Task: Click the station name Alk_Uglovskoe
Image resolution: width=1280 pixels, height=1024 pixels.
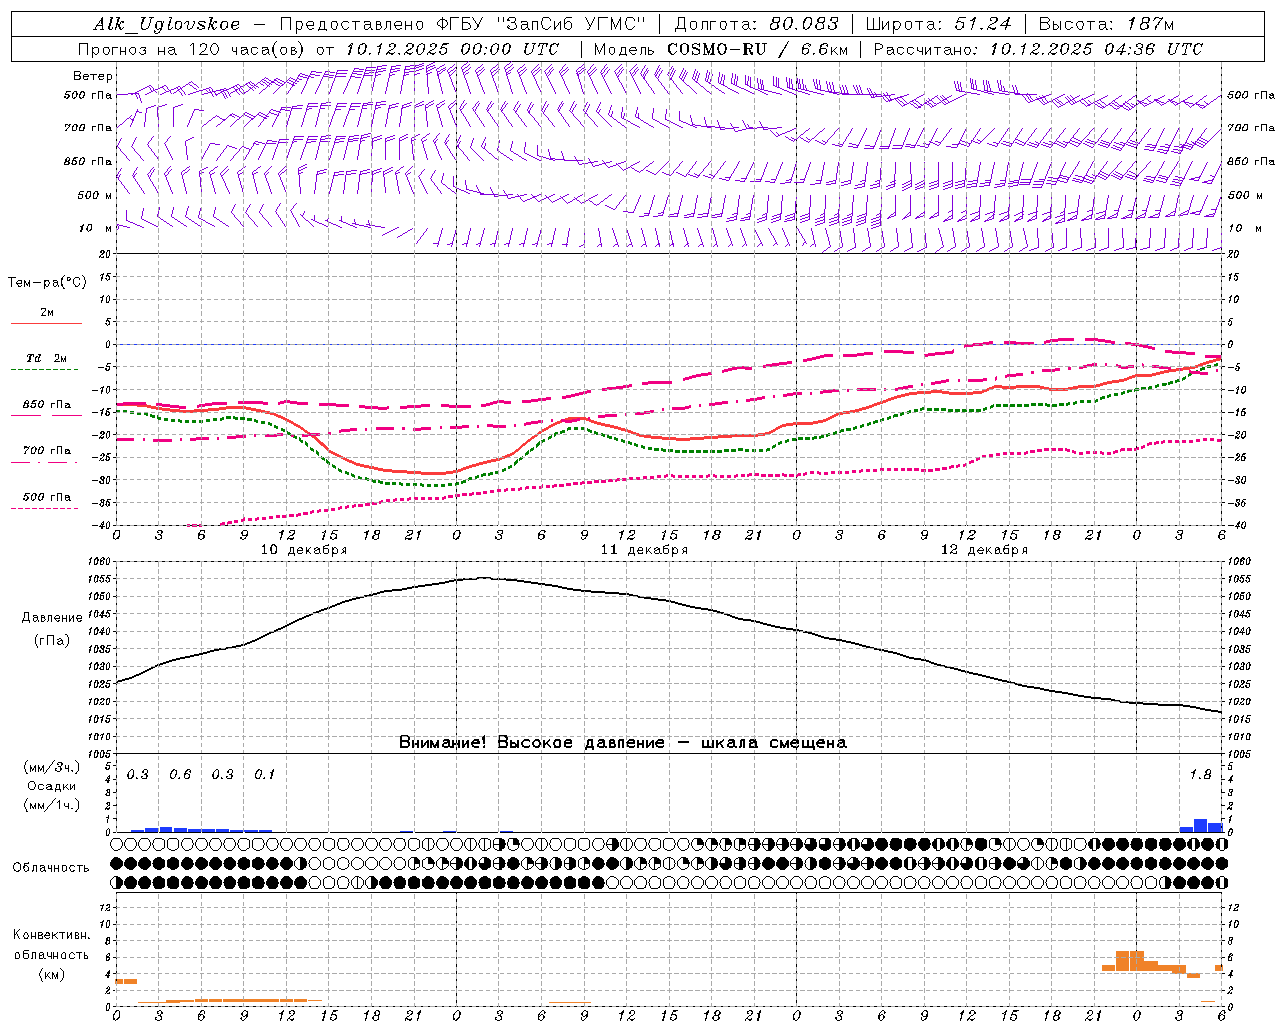Action: 167,24
